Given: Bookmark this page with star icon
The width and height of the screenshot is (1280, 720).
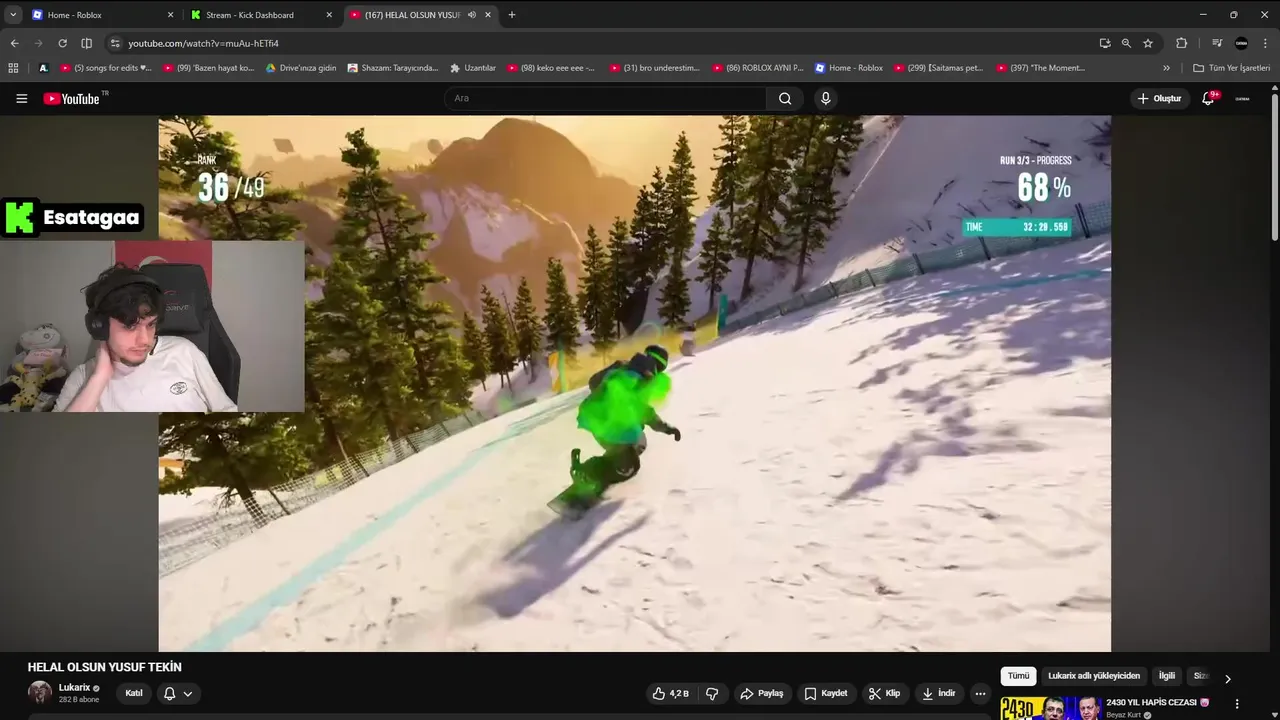Looking at the screenshot, I should (x=1148, y=43).
